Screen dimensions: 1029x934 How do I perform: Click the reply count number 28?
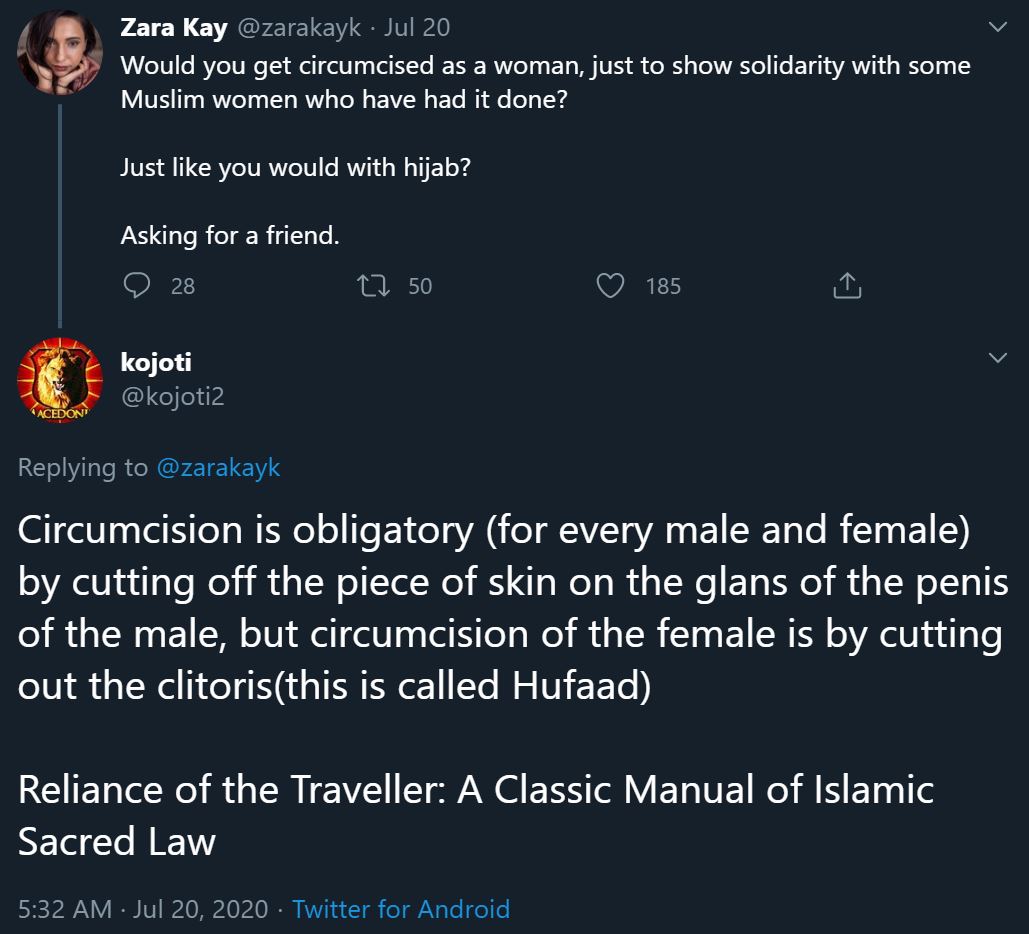point(183,286)
